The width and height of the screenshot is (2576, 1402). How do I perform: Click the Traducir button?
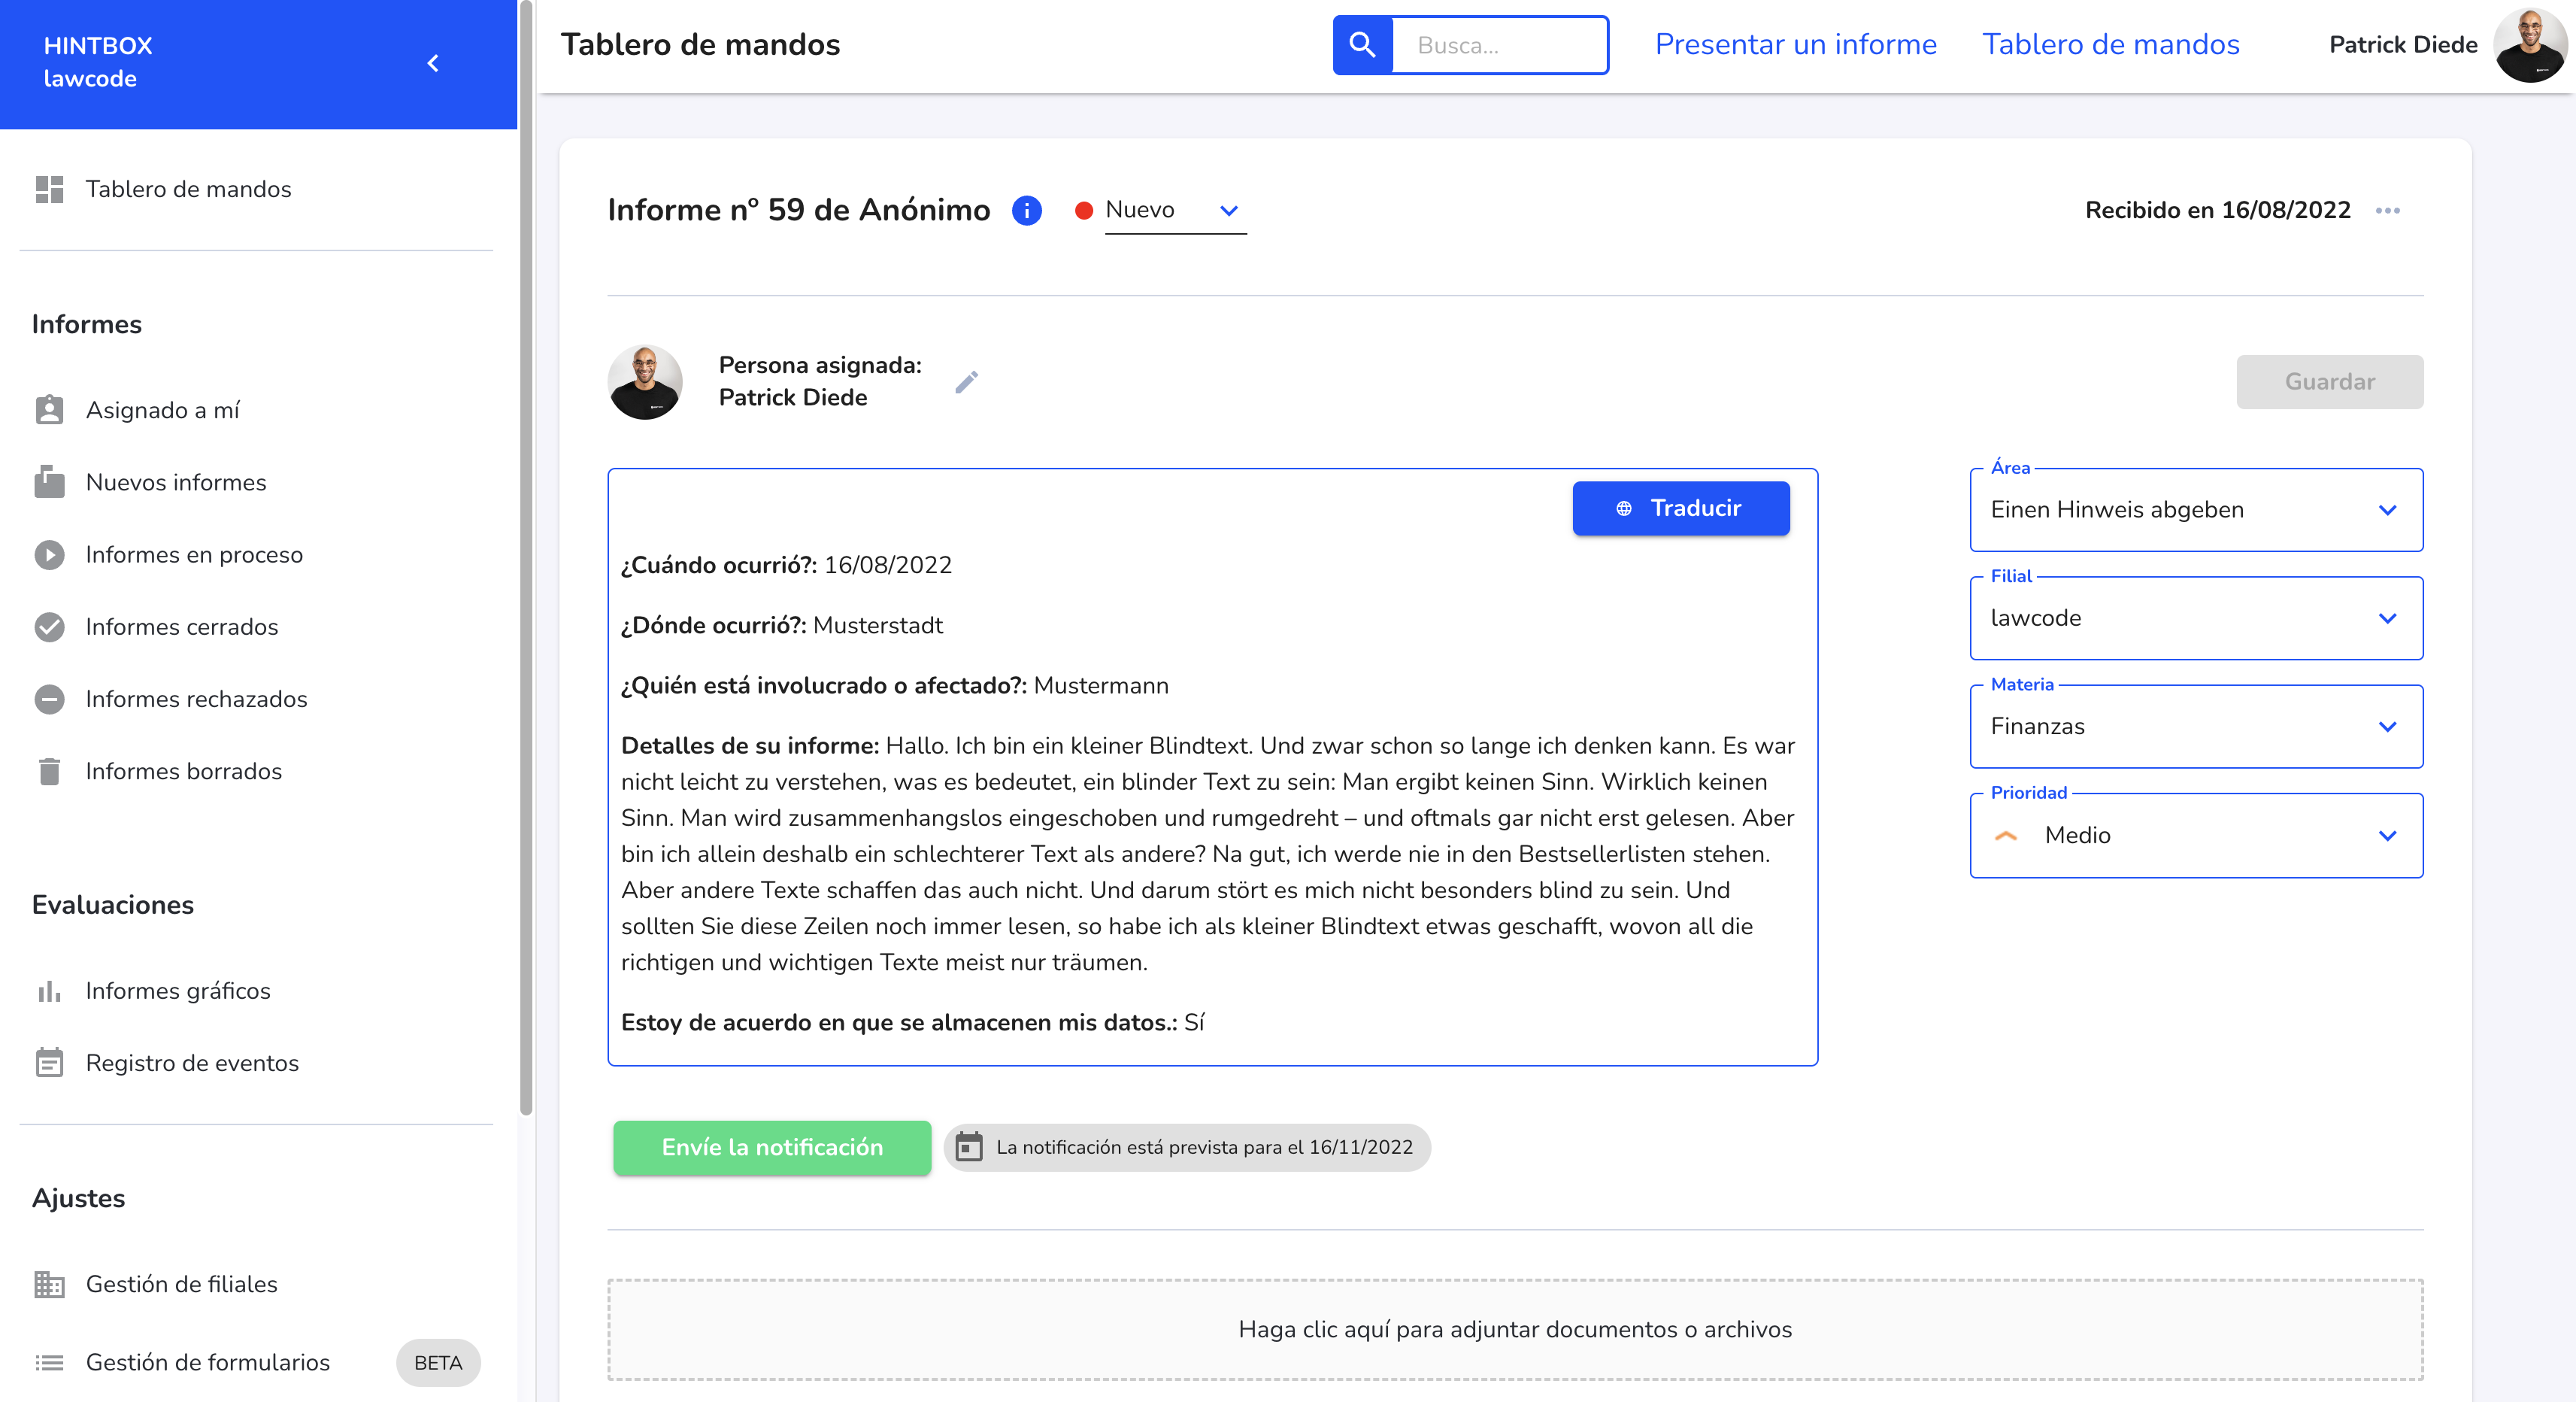point(1681,508)
